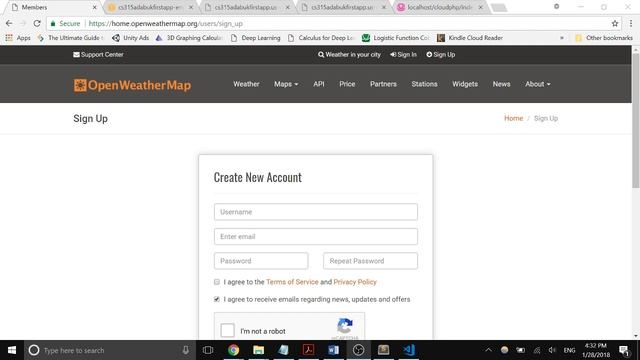The height and width of the screenshot is (360, 640).
Task: Open Task View from taskbar
Action: point(208,350)
